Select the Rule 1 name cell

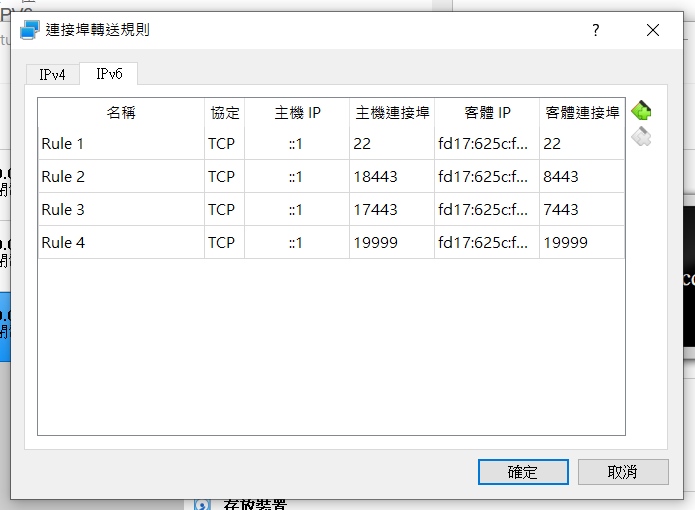coord(121,144)
